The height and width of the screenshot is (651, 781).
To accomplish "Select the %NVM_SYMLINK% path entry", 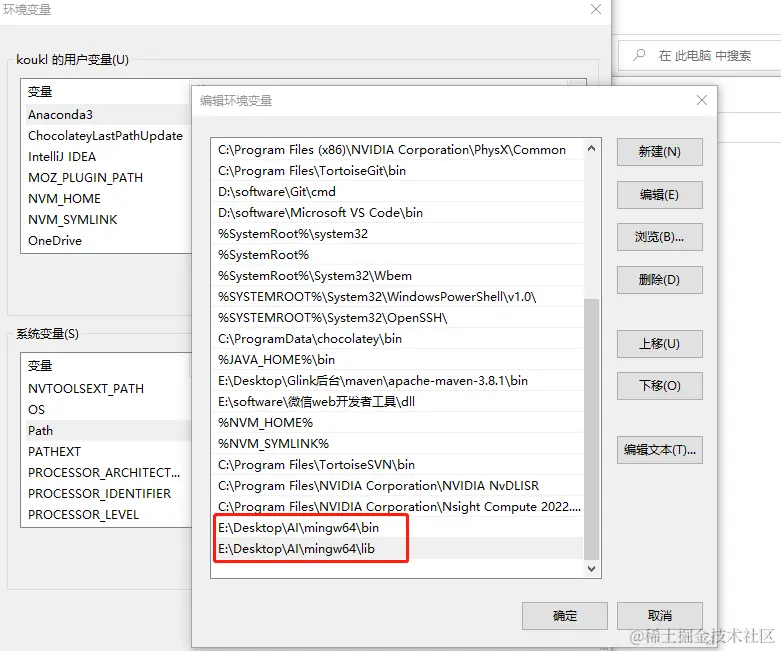I will [397, 444].
